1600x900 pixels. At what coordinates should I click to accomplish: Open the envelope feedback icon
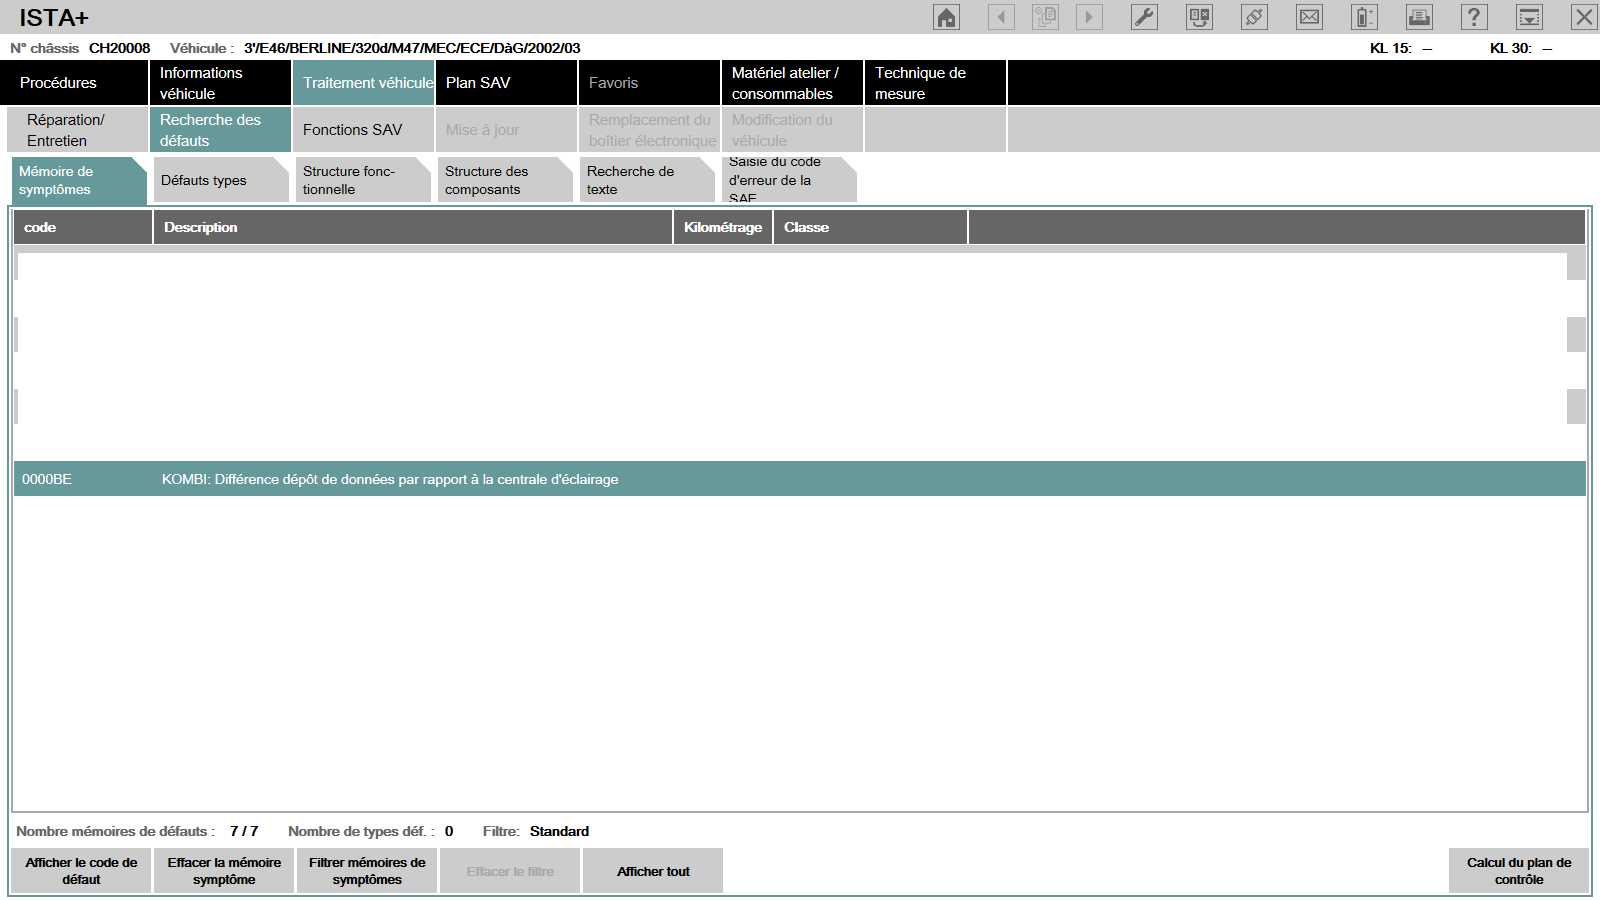1309,17
